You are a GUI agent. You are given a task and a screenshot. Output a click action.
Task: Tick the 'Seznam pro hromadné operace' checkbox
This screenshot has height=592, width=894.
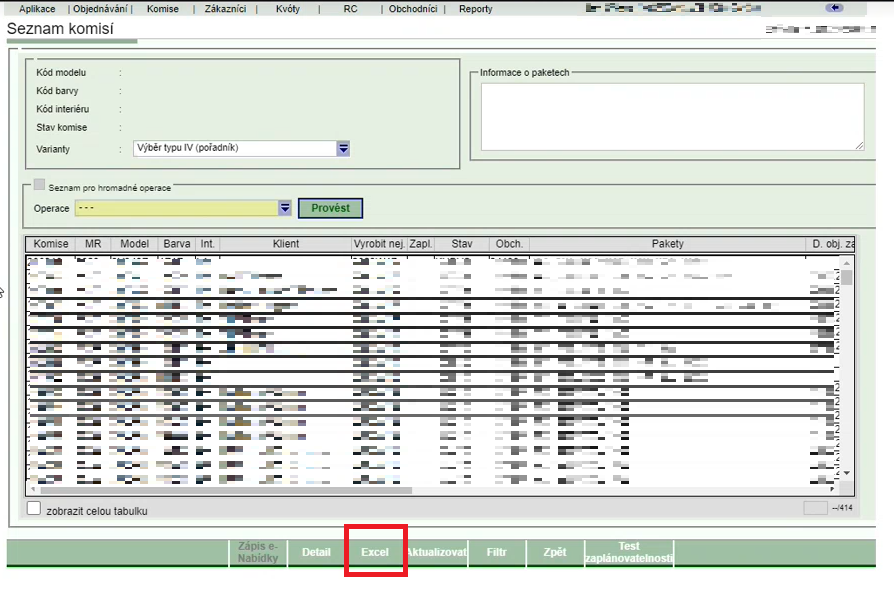[39, 185]
